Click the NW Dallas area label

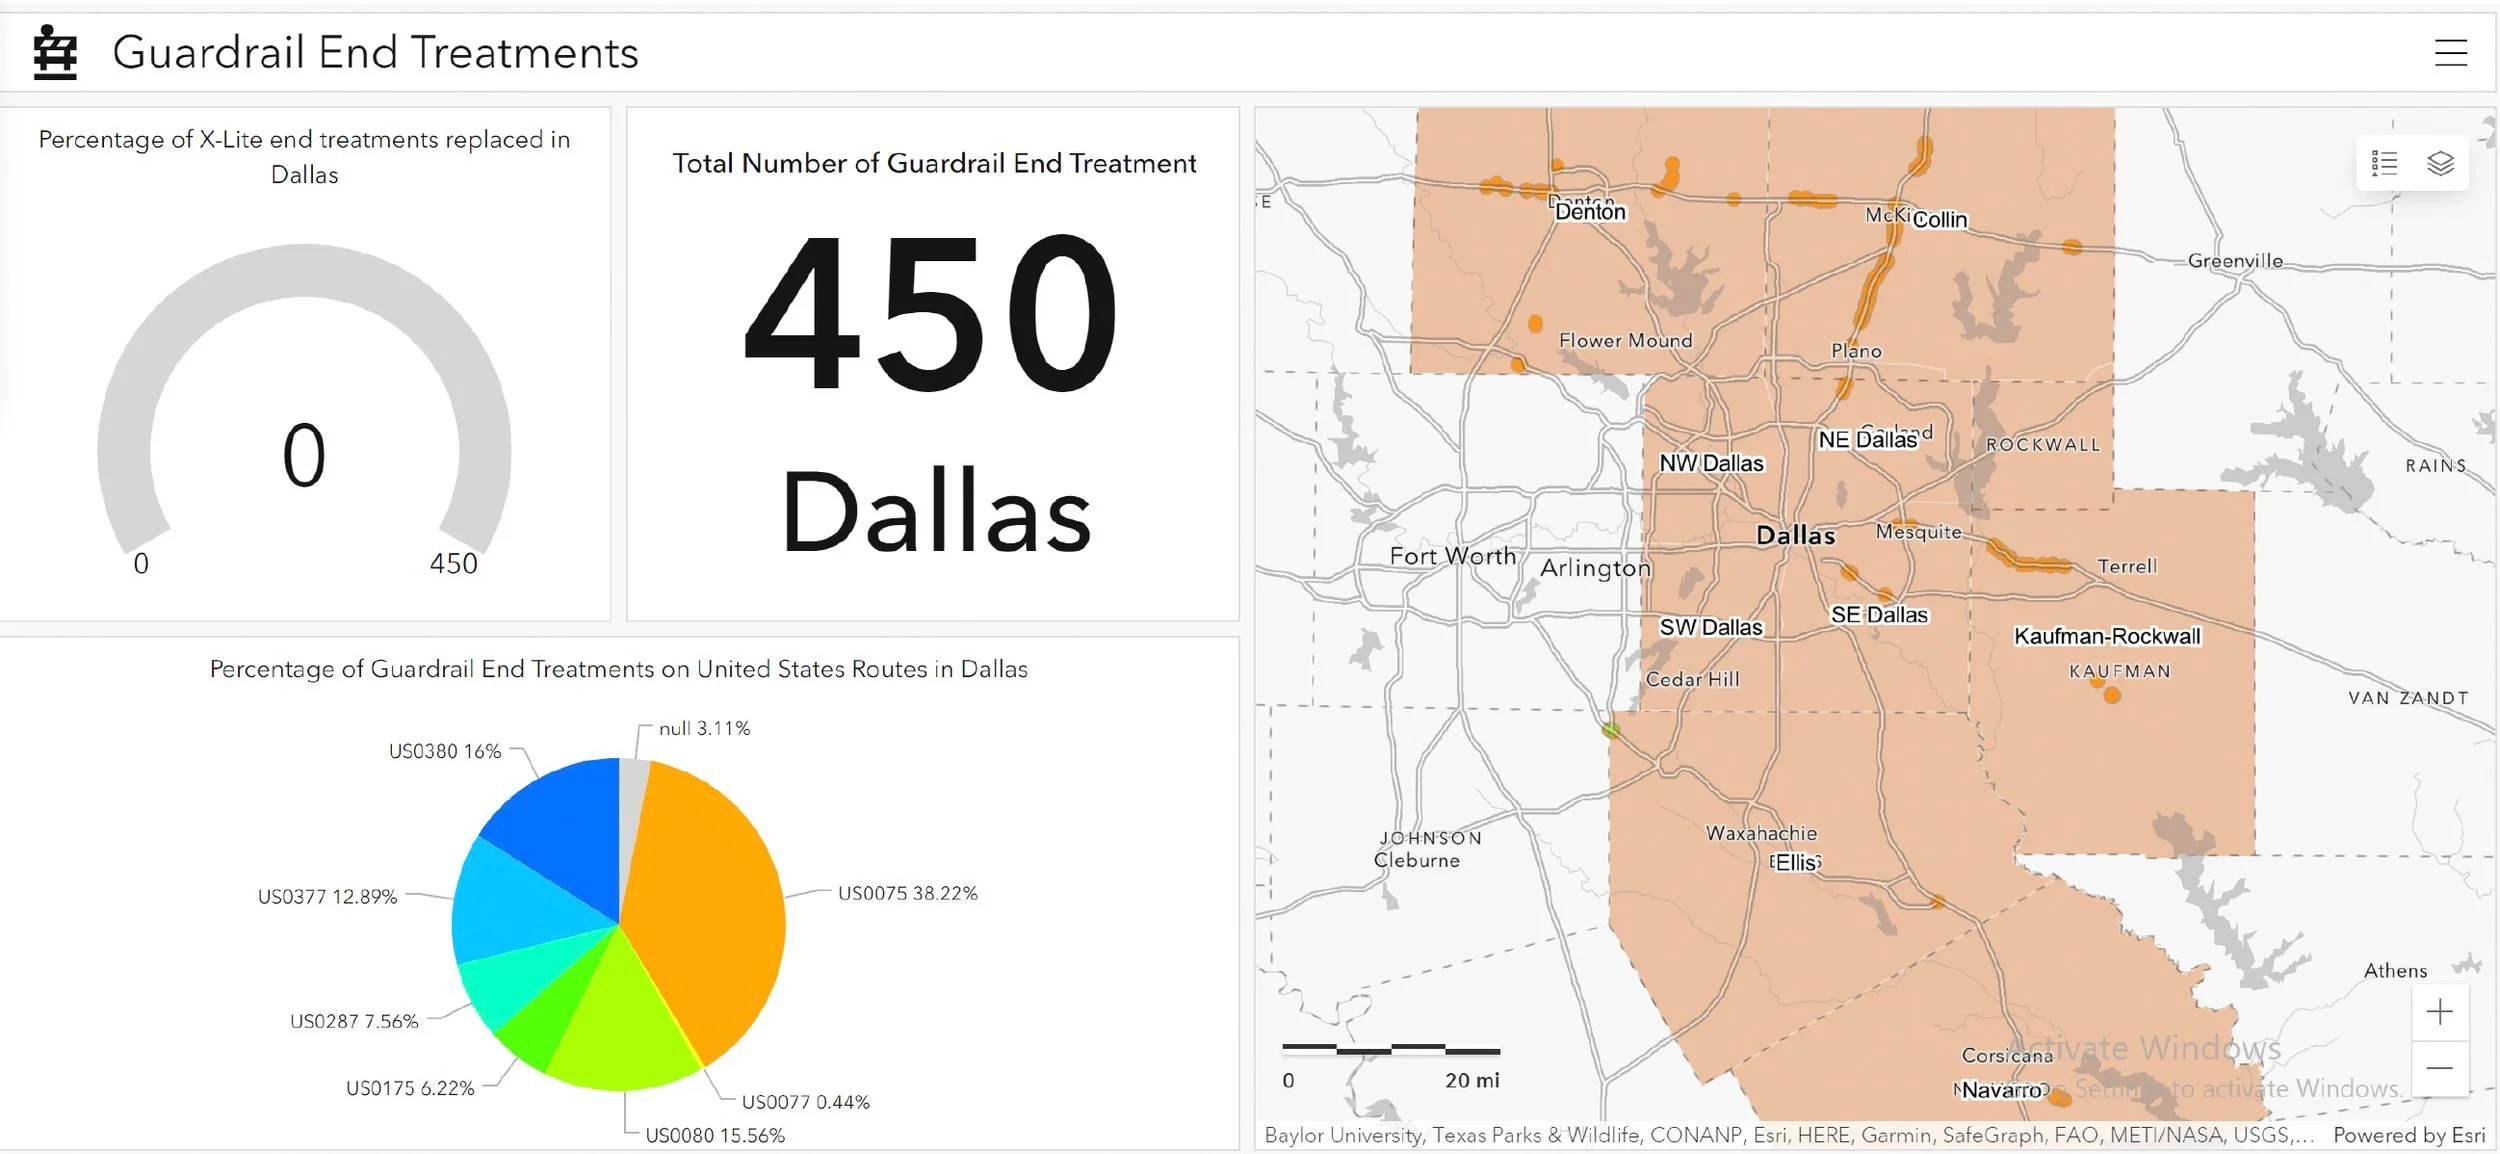pyautogui.click(x=1711, y=463)
